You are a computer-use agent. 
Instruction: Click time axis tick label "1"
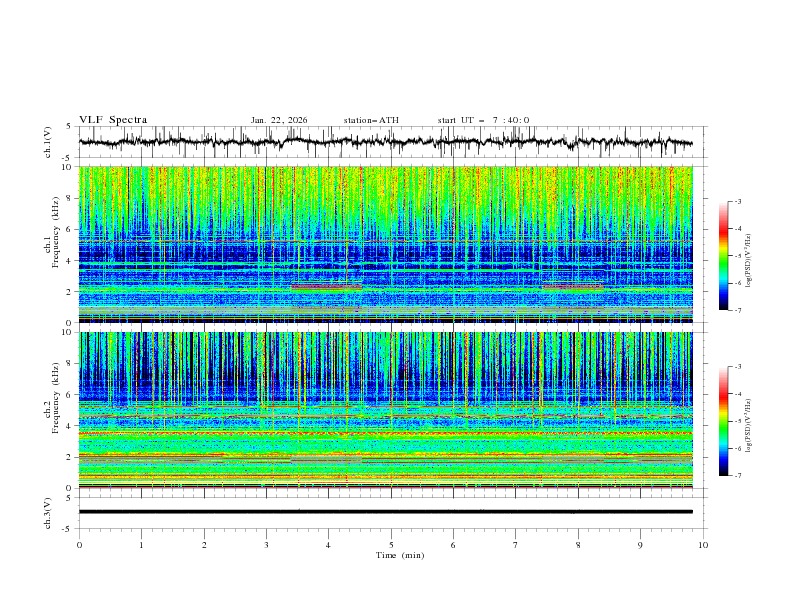pos(141,545)
